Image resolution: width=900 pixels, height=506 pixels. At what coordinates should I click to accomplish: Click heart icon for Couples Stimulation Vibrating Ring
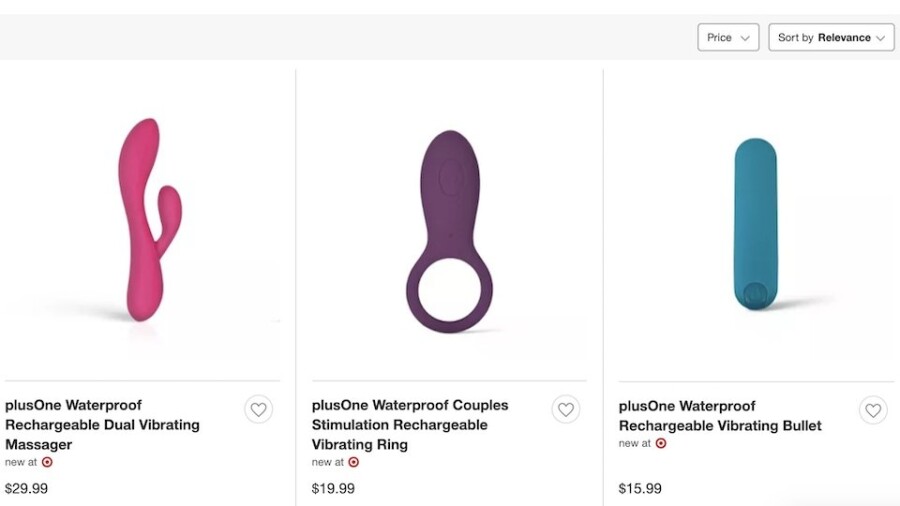pyautogui.click(x=565, y=409)
